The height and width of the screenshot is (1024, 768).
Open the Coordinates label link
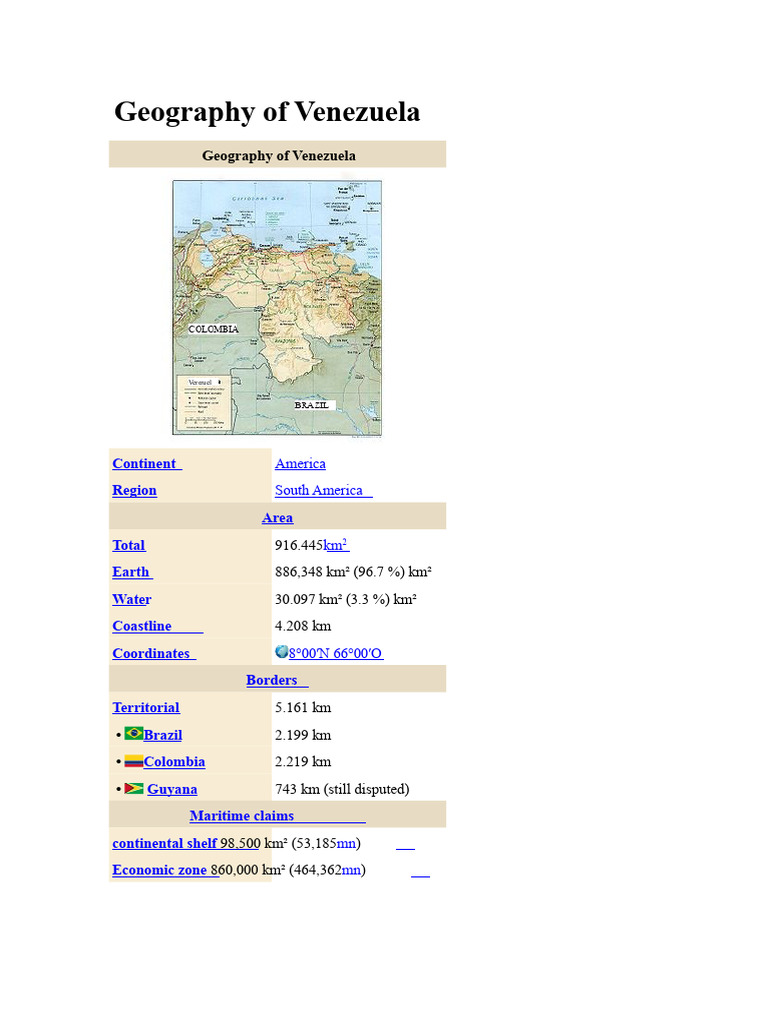point(154,654)
